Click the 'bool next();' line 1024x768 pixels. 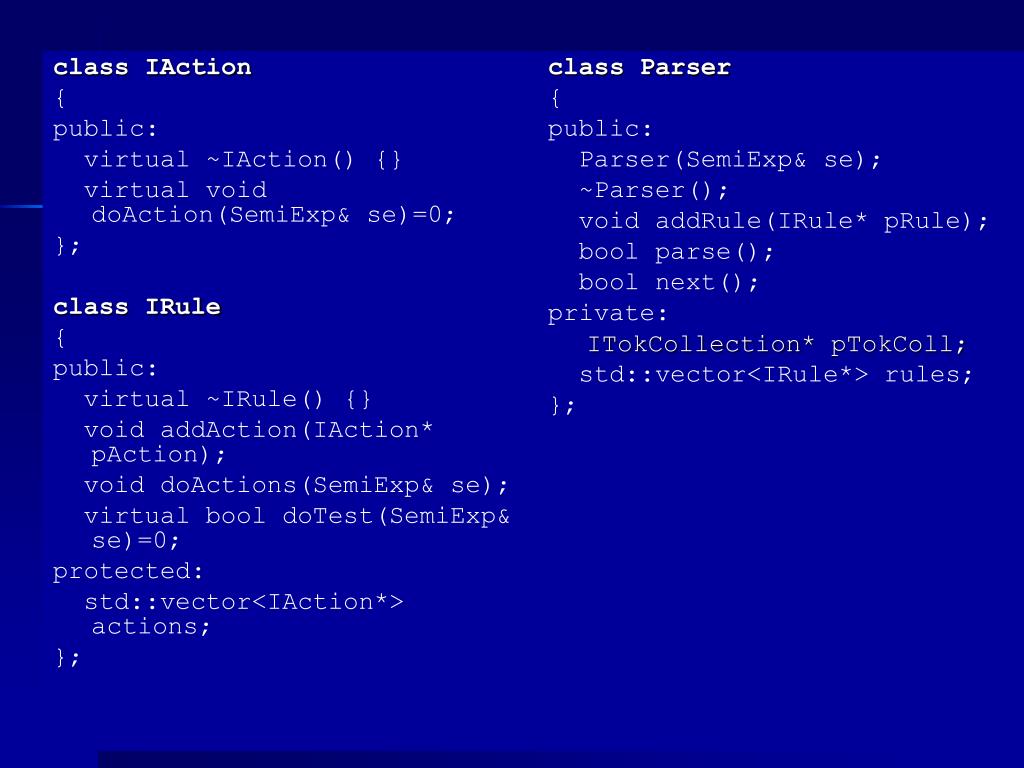(669, 282)
